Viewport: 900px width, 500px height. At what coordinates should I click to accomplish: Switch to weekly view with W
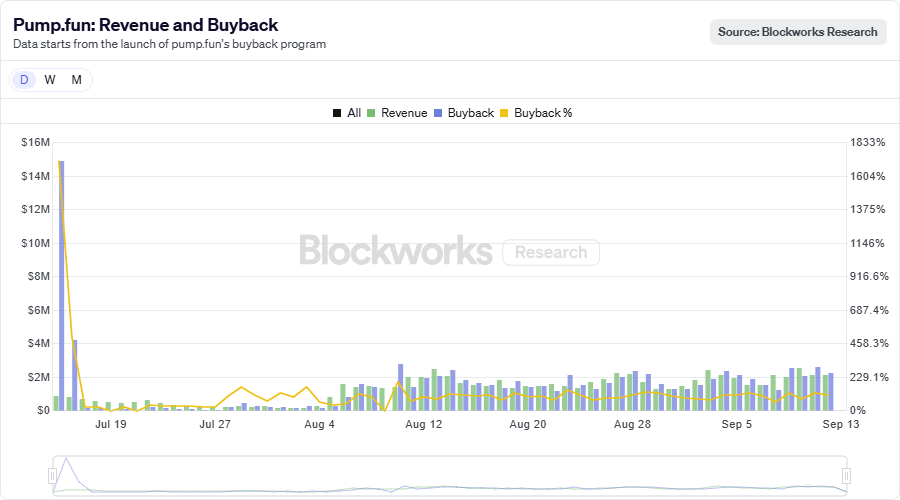point(50,80)
